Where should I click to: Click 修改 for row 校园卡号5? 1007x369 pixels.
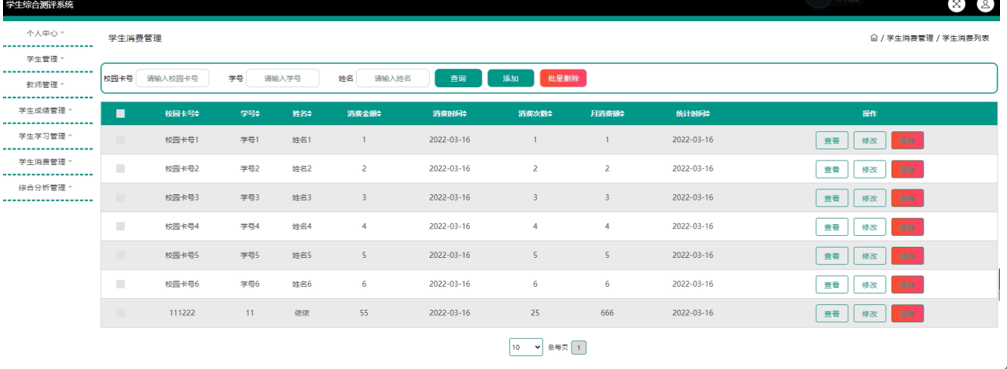(x=870, y=255)
